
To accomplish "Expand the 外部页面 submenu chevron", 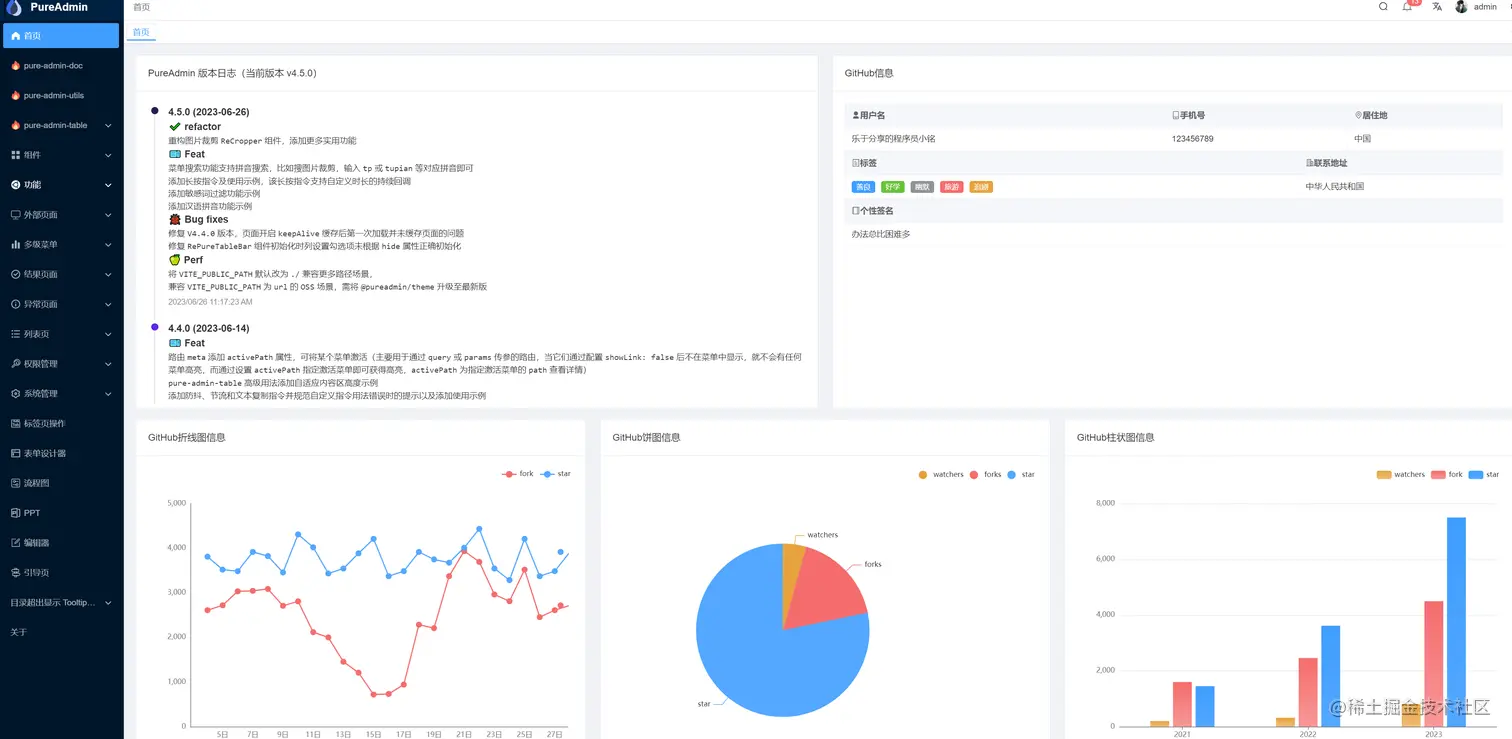I will 108,215.
